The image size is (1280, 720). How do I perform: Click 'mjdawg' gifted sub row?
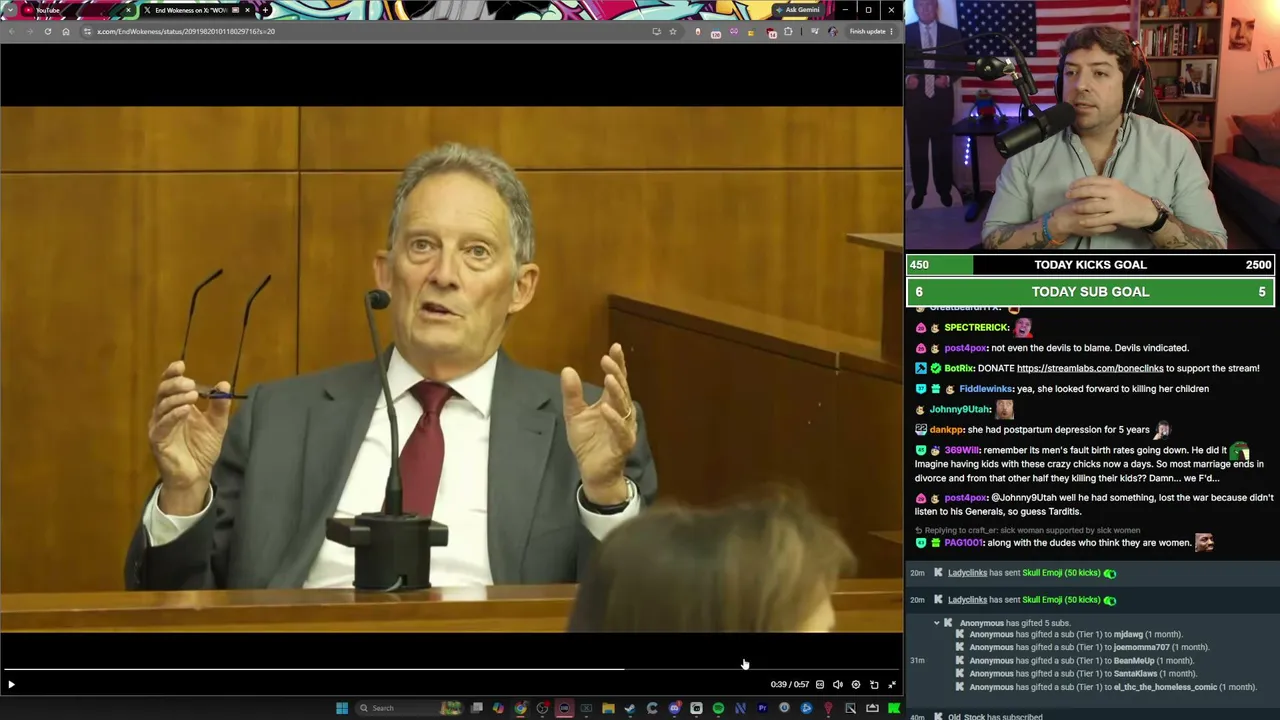[1076, 634]
